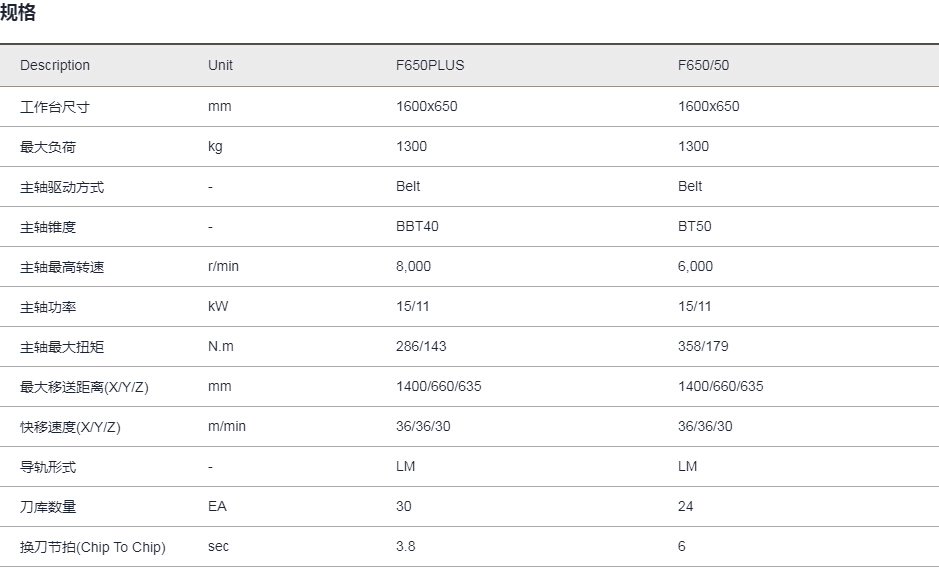The width and height of the screenshot is (939, 571).
Task: Click BBT40 spindle taper value
Action: point(417,226)
